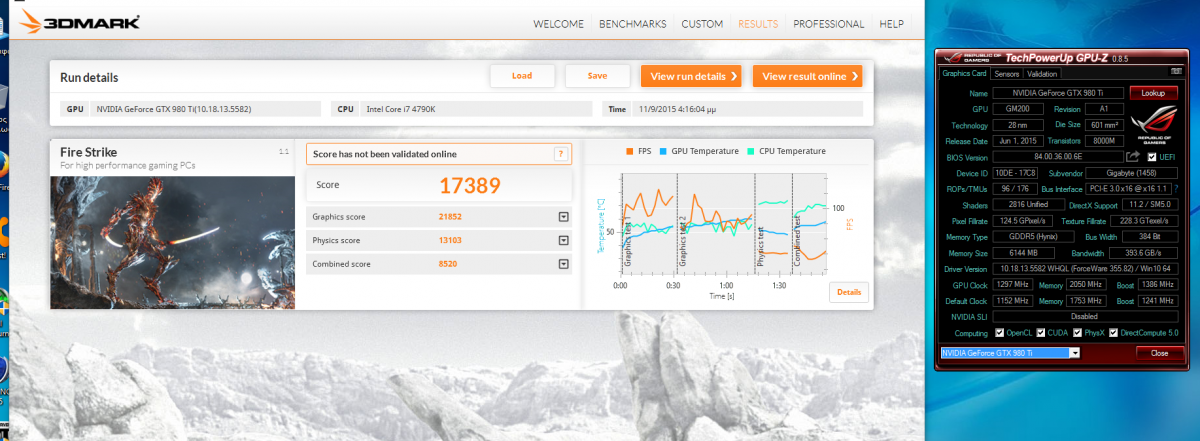Expand the Graphics score details arrow
Image resolution: width=1200 pixels, height=441 pixels.
point(563,216)
